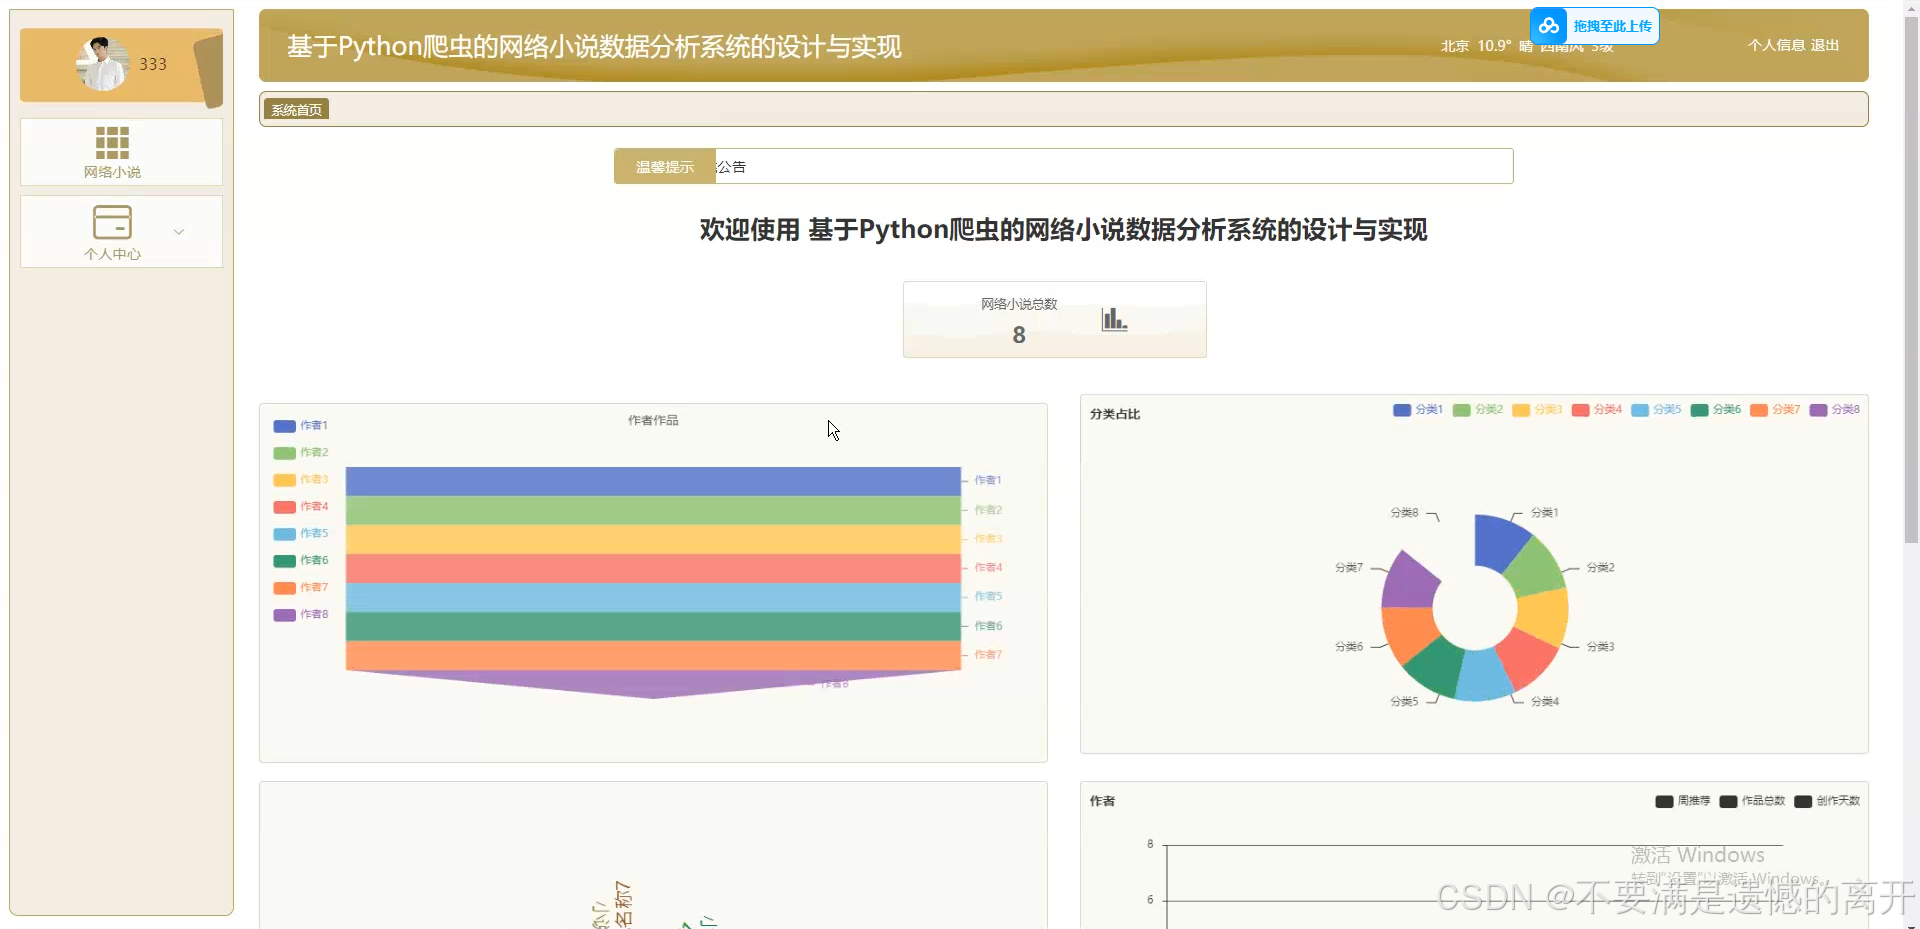The width and height of the screenshot is (1920, 929).
Task: Toggle 分类4 legend in 分类占比 chart
Action: point(1597,410)
